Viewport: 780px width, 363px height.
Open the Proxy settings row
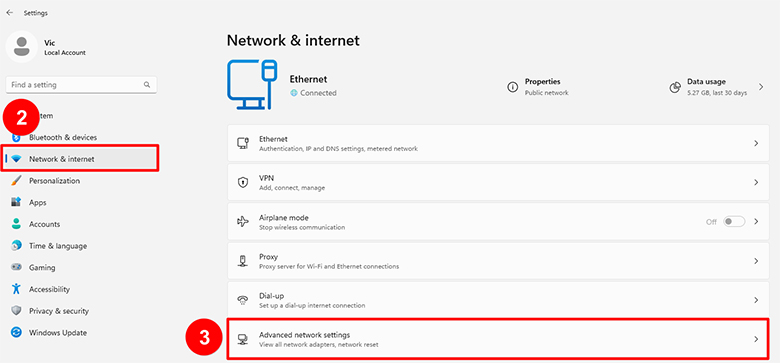point(498,261)
